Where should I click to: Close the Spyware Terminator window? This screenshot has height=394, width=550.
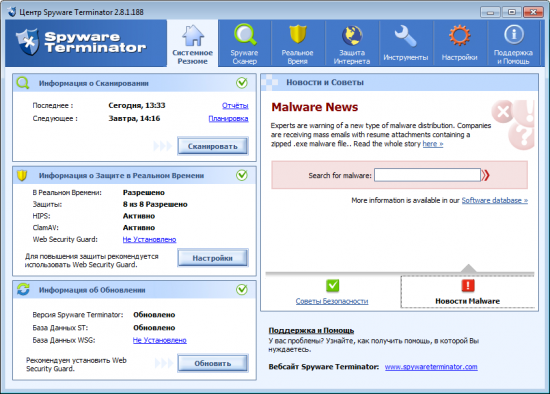tap(533, 12)
